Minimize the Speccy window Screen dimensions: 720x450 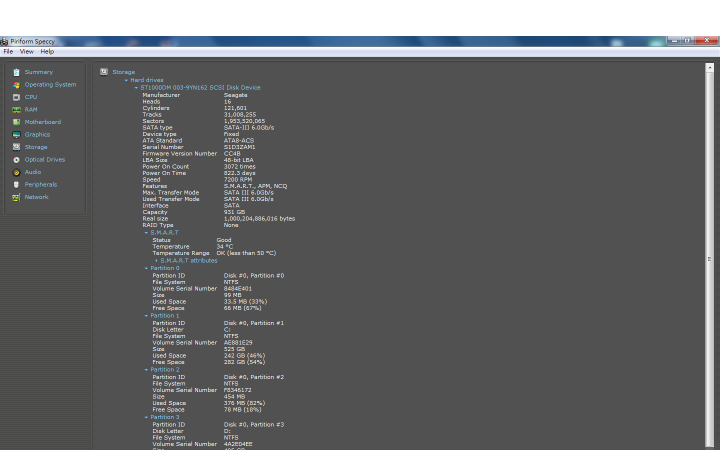(x=674, y=41)
